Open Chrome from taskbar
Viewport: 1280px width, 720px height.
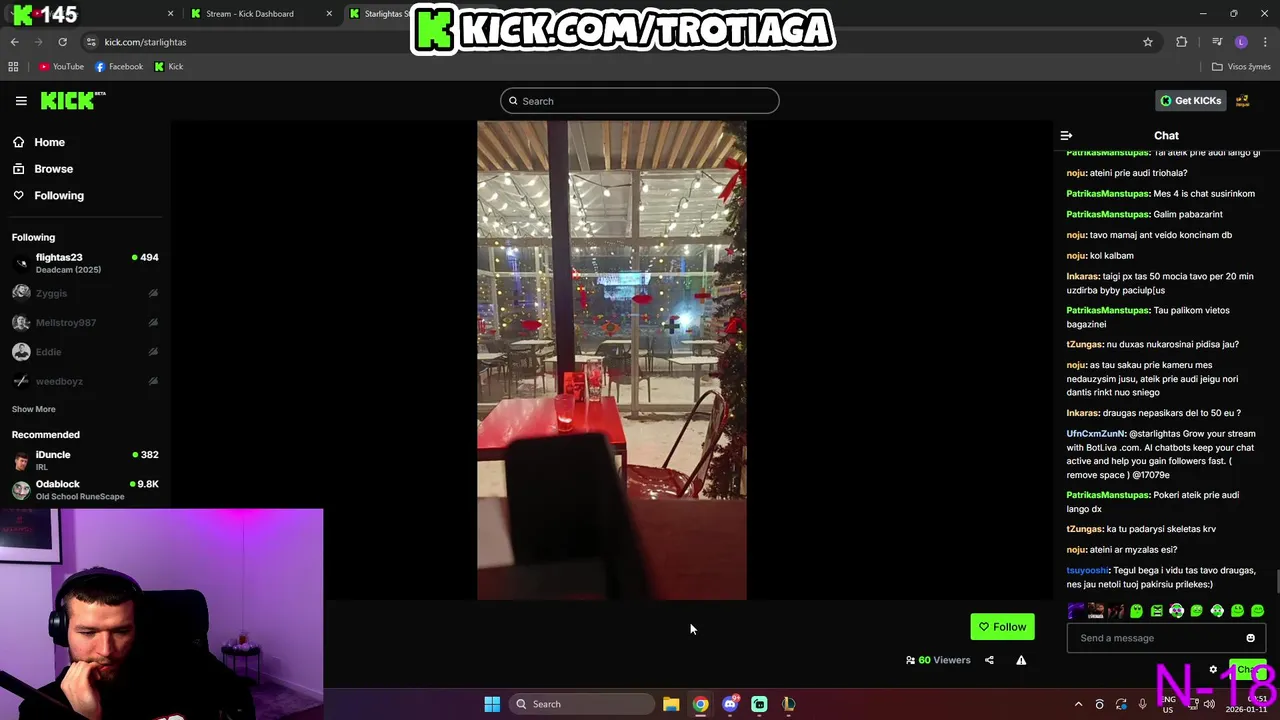click(x=700, y=704)
